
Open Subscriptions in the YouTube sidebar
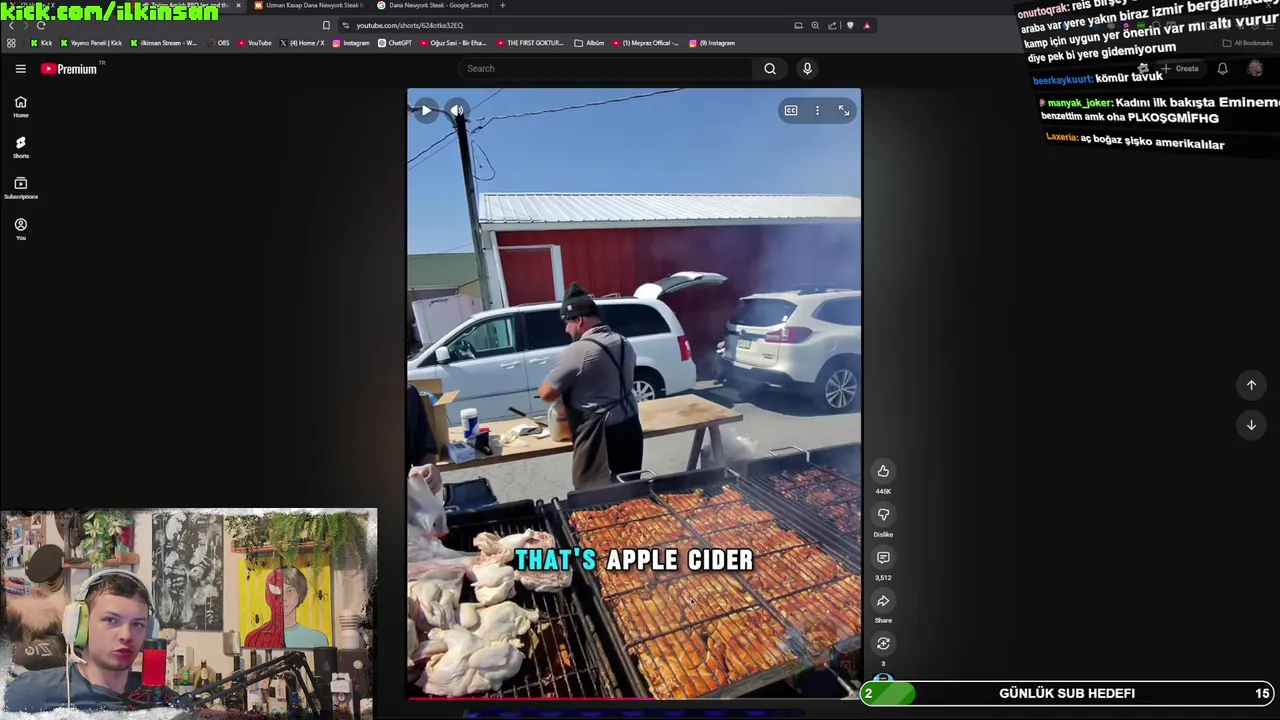point(20,188)
